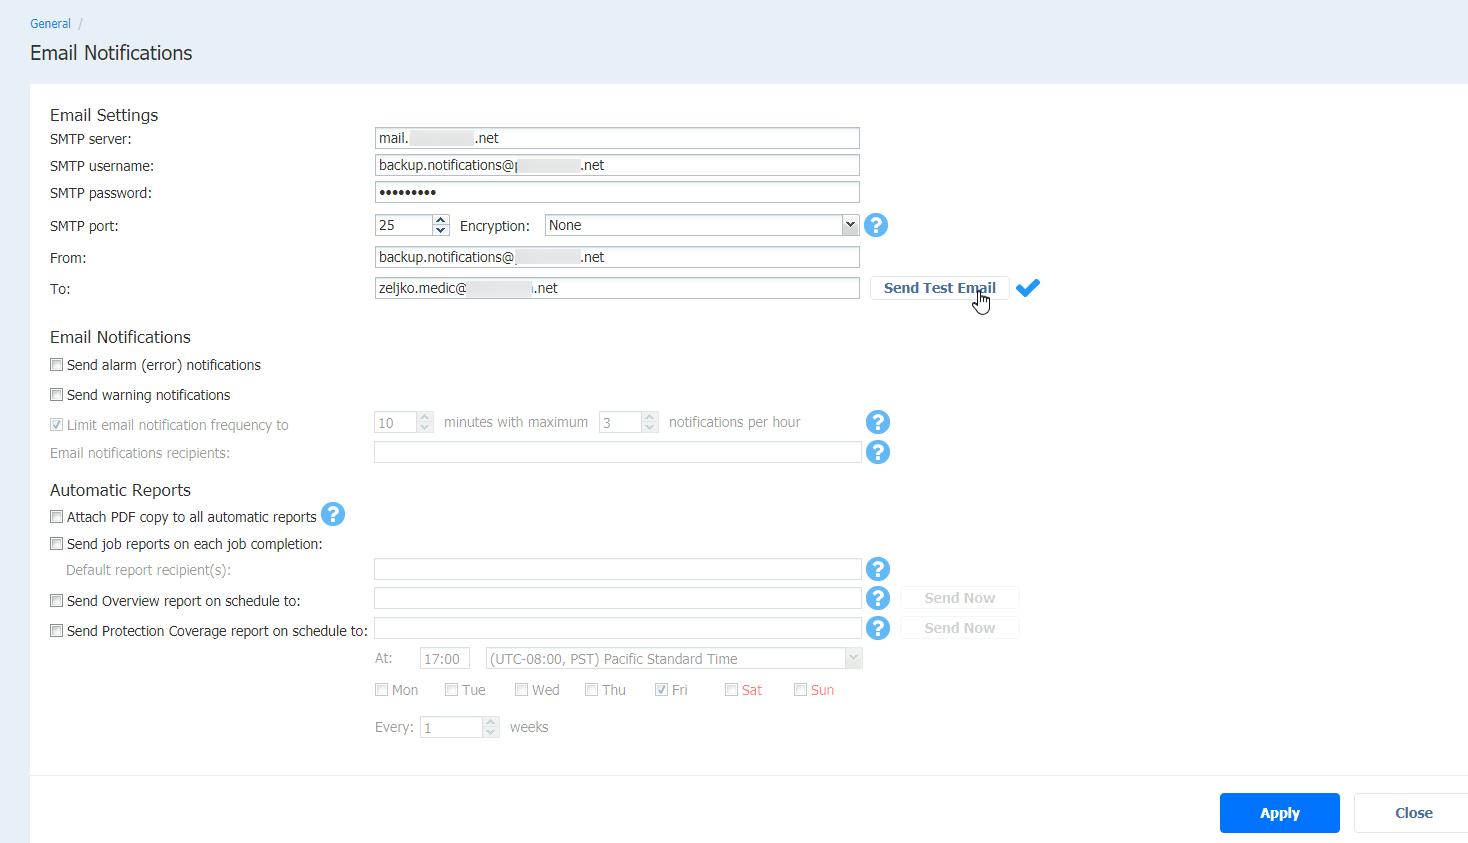The width and height of the screenshot is (1468, 843).
Task: Enable Send alarm (error) notifications
Action: [57, 365]
